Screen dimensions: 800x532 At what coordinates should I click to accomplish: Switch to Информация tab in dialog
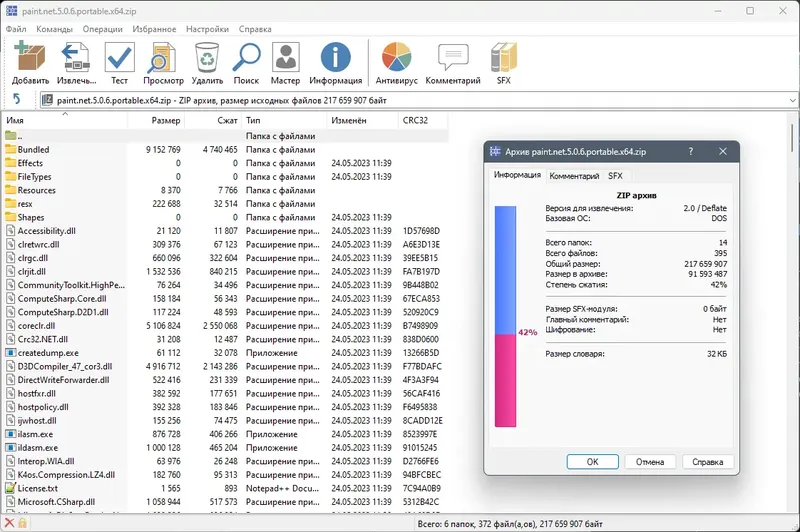click(517, 175)
